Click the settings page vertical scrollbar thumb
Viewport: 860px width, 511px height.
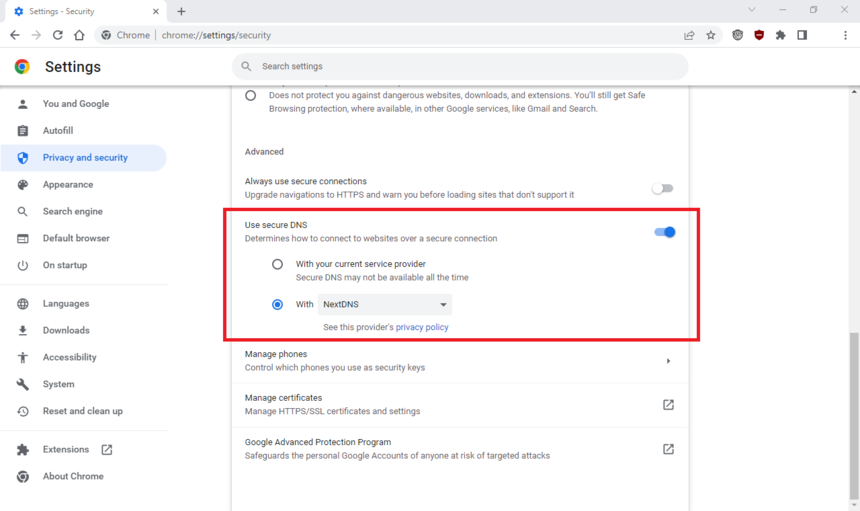854,415
